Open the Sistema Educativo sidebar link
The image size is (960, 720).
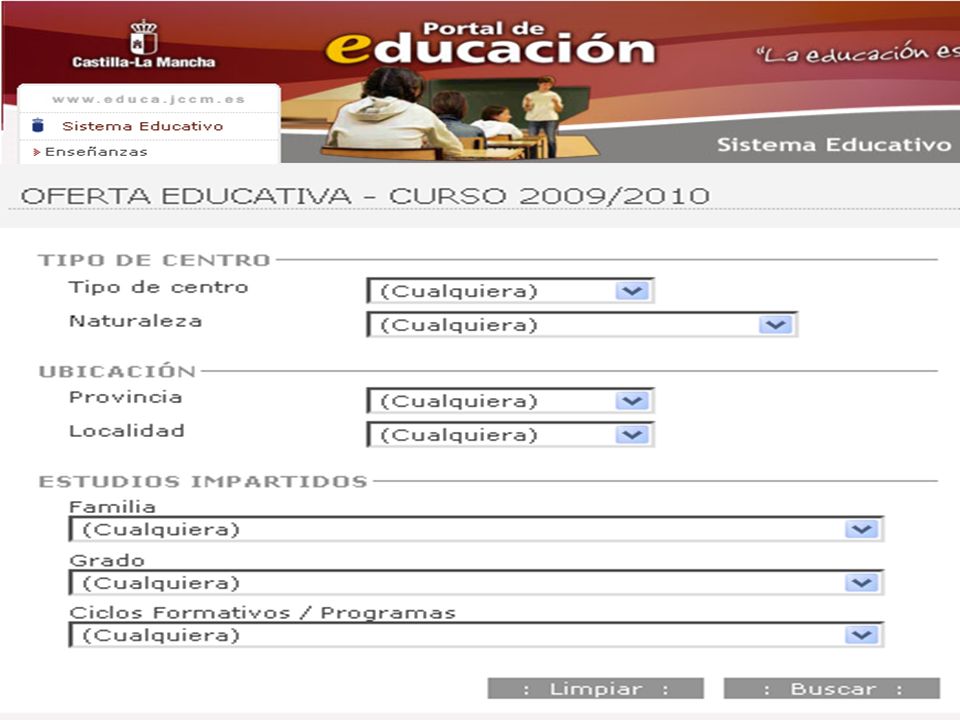tap(143, 126)
